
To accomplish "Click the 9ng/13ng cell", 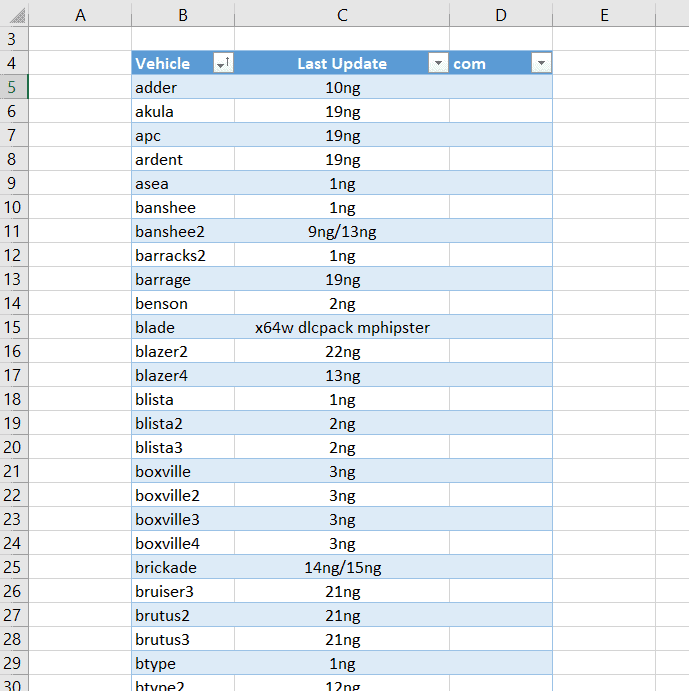I will tap(342, 231).
